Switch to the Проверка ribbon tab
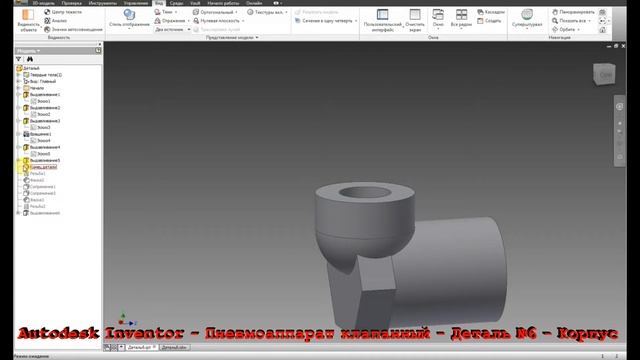The height and width of the screenshot is (360, 640). coord(71,3)
